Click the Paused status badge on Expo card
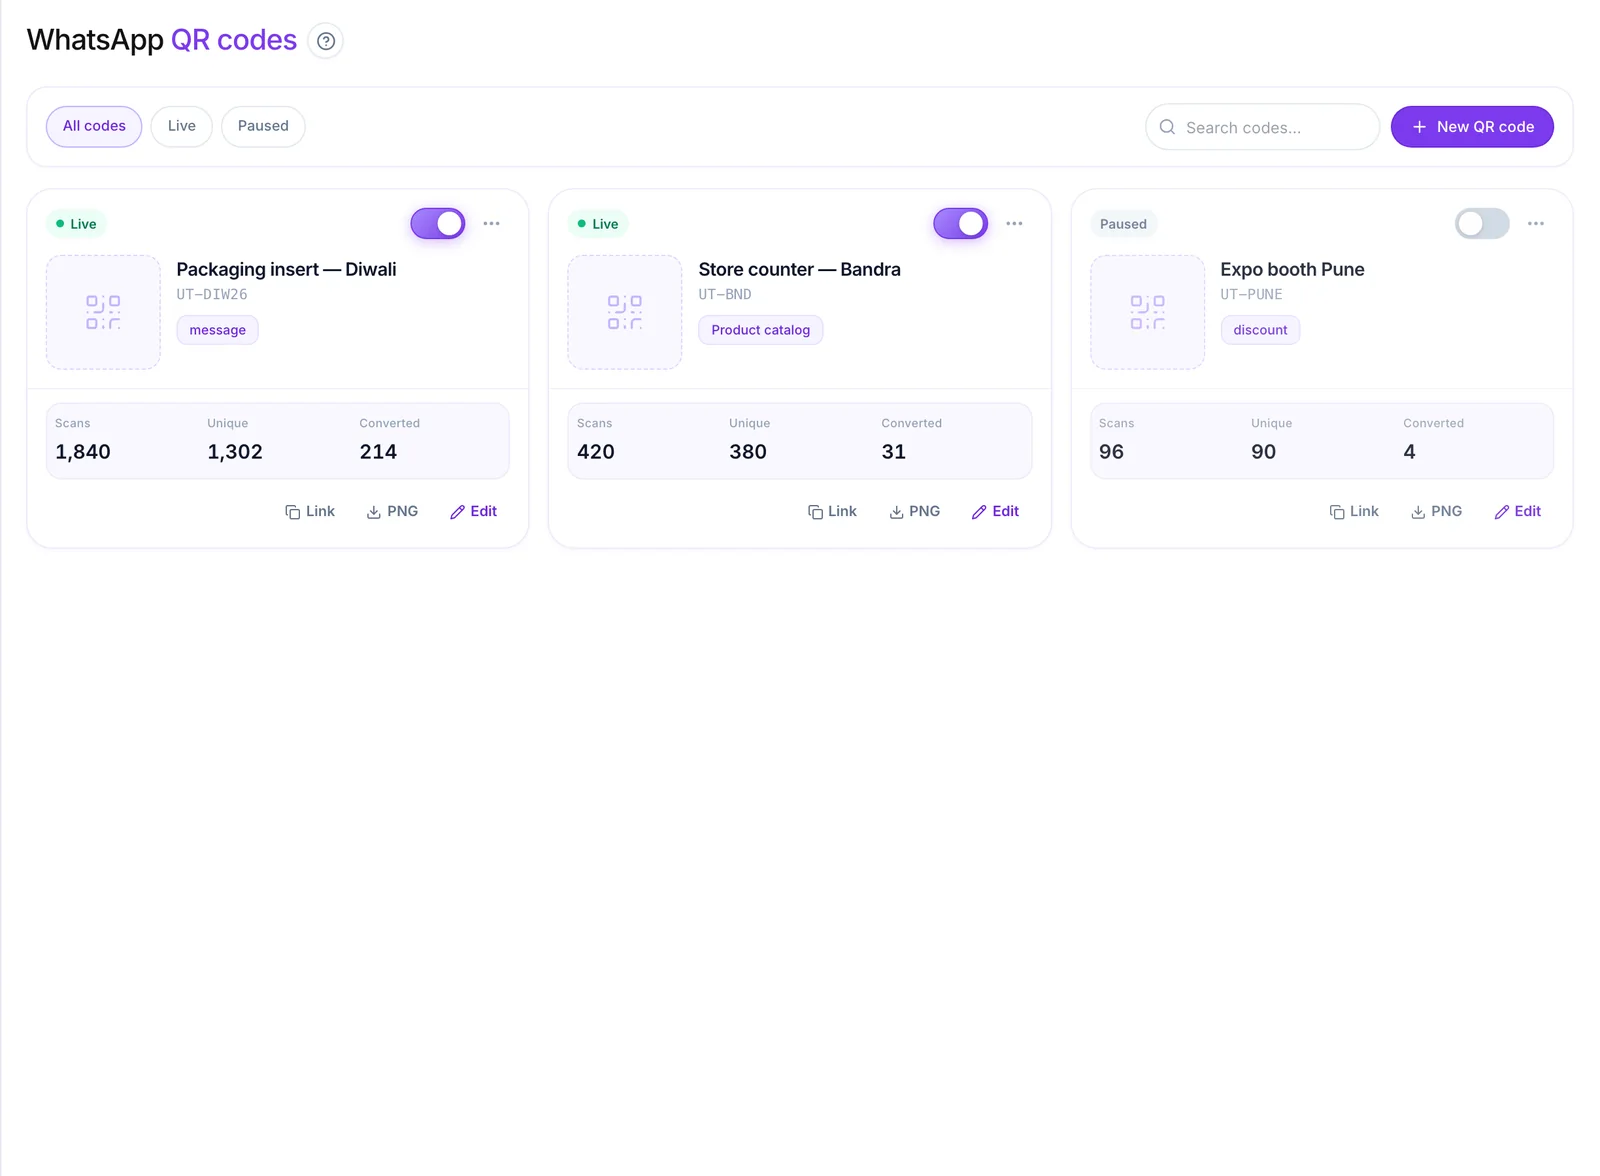This screenshot has width=1600, height=1176. (1123, 224)
